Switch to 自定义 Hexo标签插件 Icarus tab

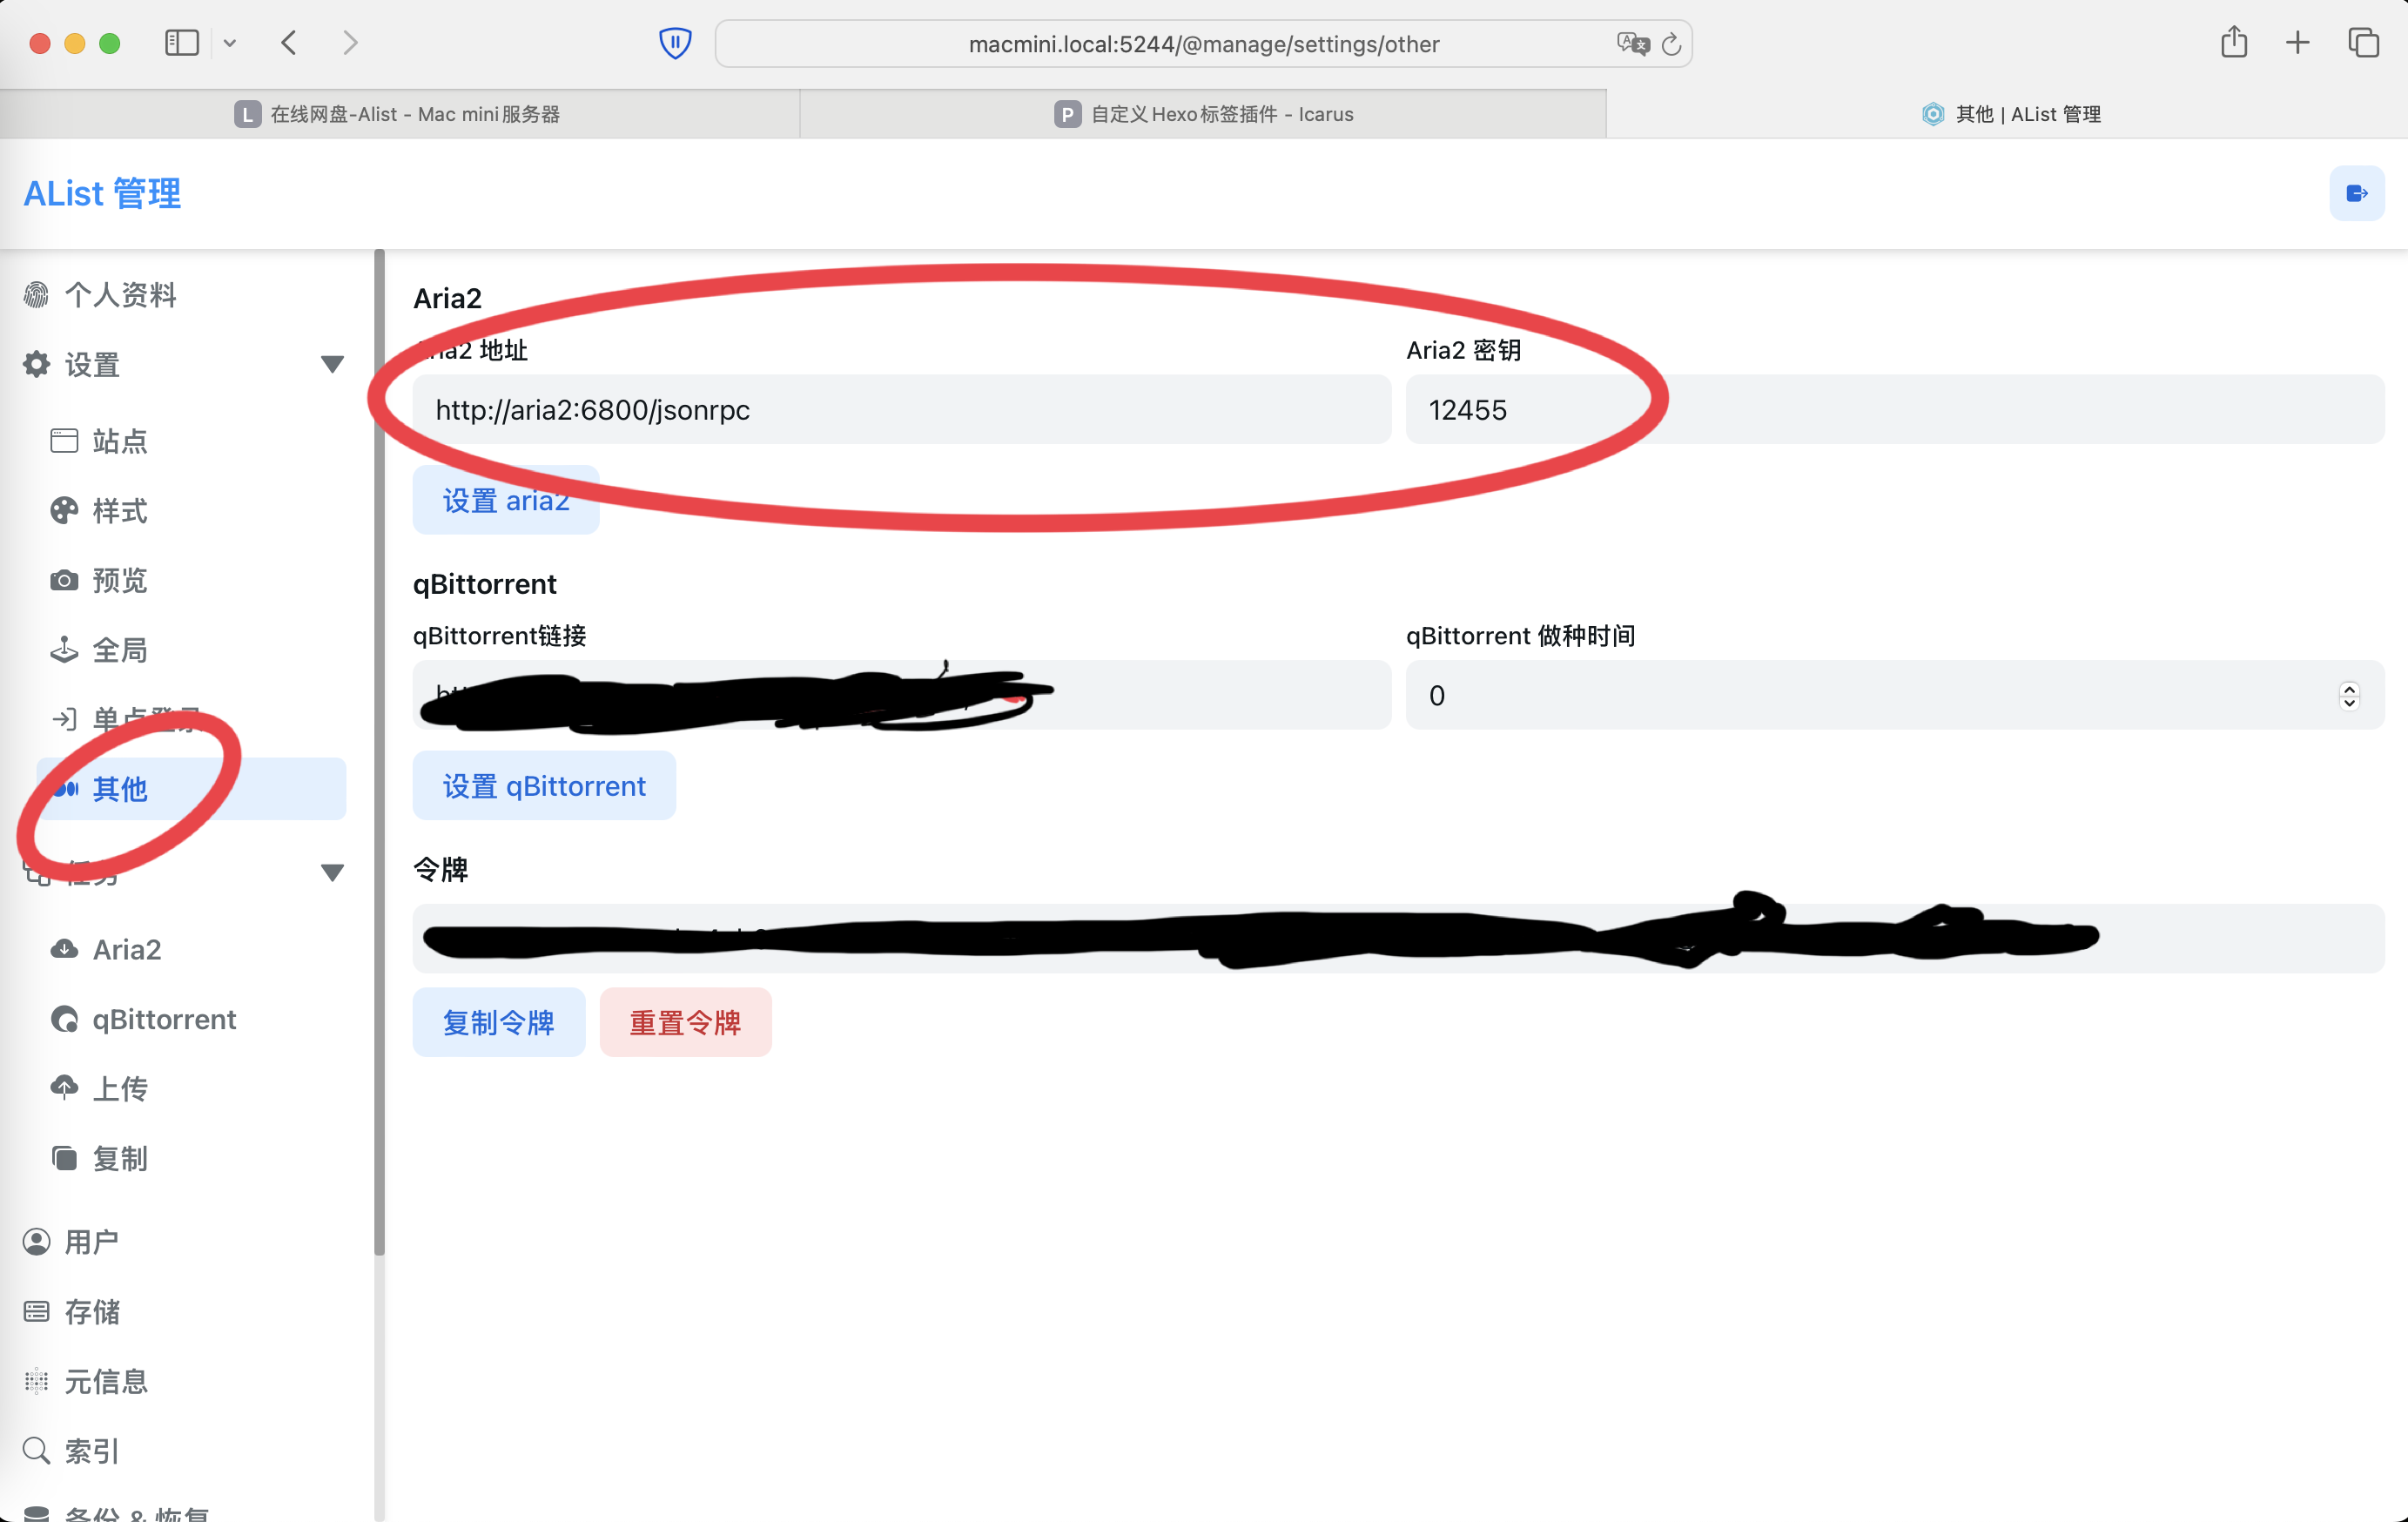(1203, 114)
